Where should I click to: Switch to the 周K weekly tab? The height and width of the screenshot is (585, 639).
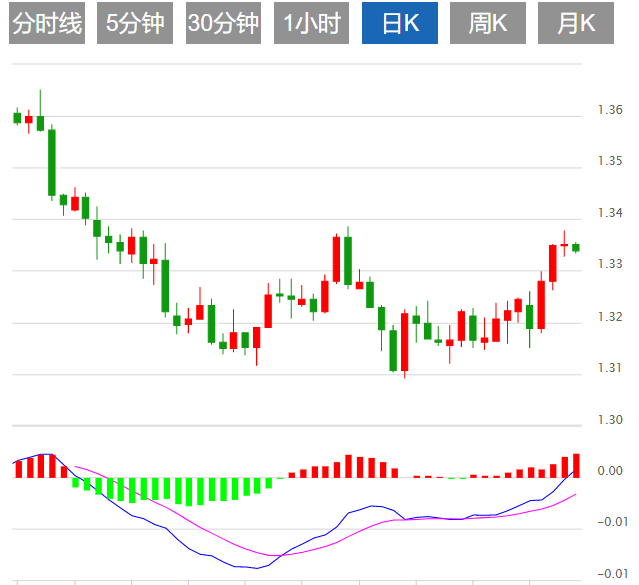point(489,24)
